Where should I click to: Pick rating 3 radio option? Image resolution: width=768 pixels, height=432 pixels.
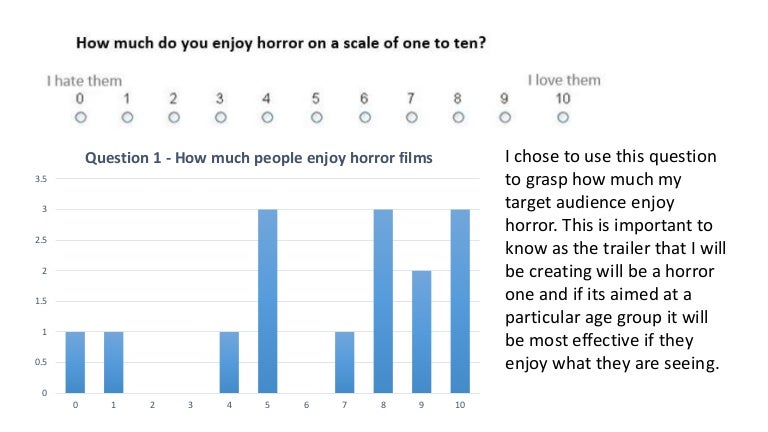click(x=221, y=117)
